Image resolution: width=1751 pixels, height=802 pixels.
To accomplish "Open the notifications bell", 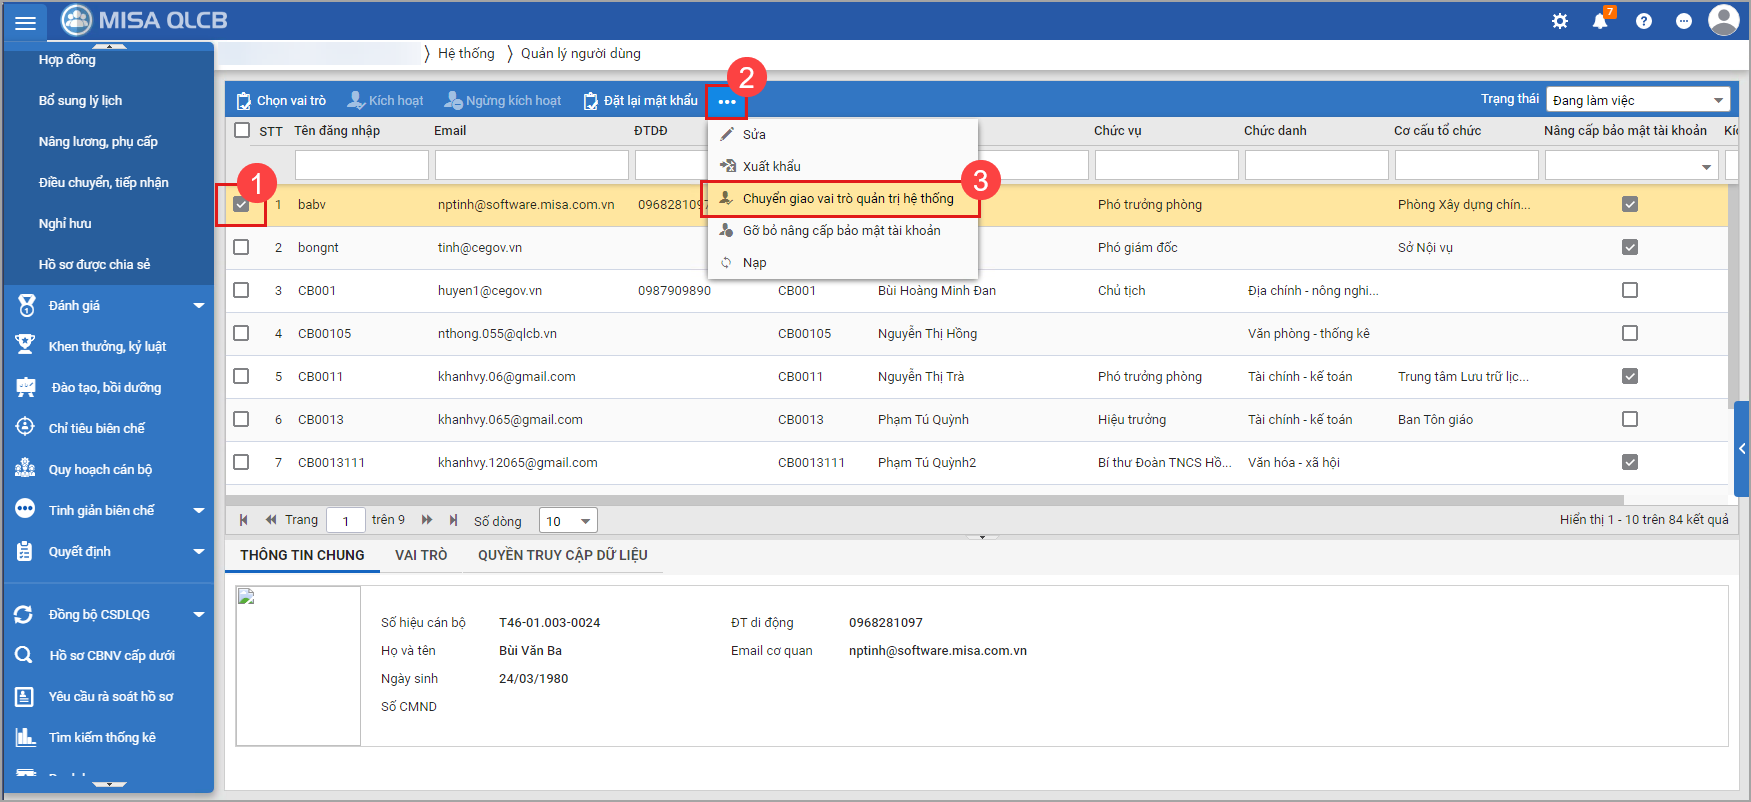I will point(1600,21).
